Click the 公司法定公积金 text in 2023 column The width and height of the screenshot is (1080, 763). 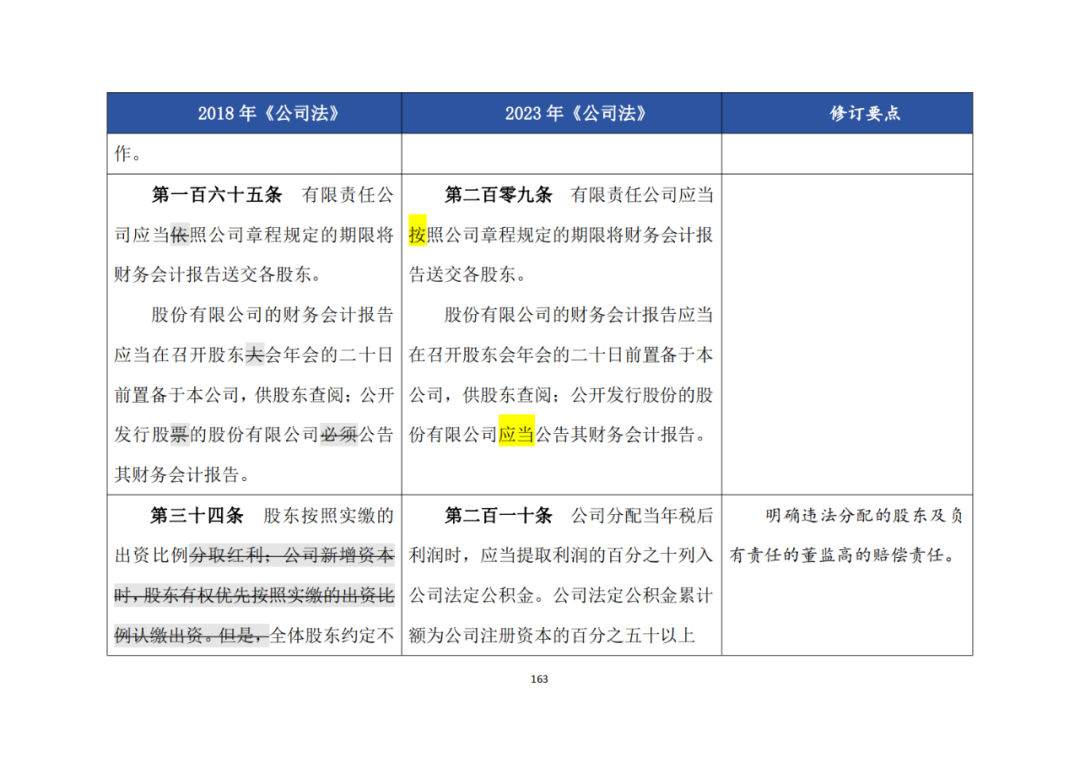tap(472, 595)
